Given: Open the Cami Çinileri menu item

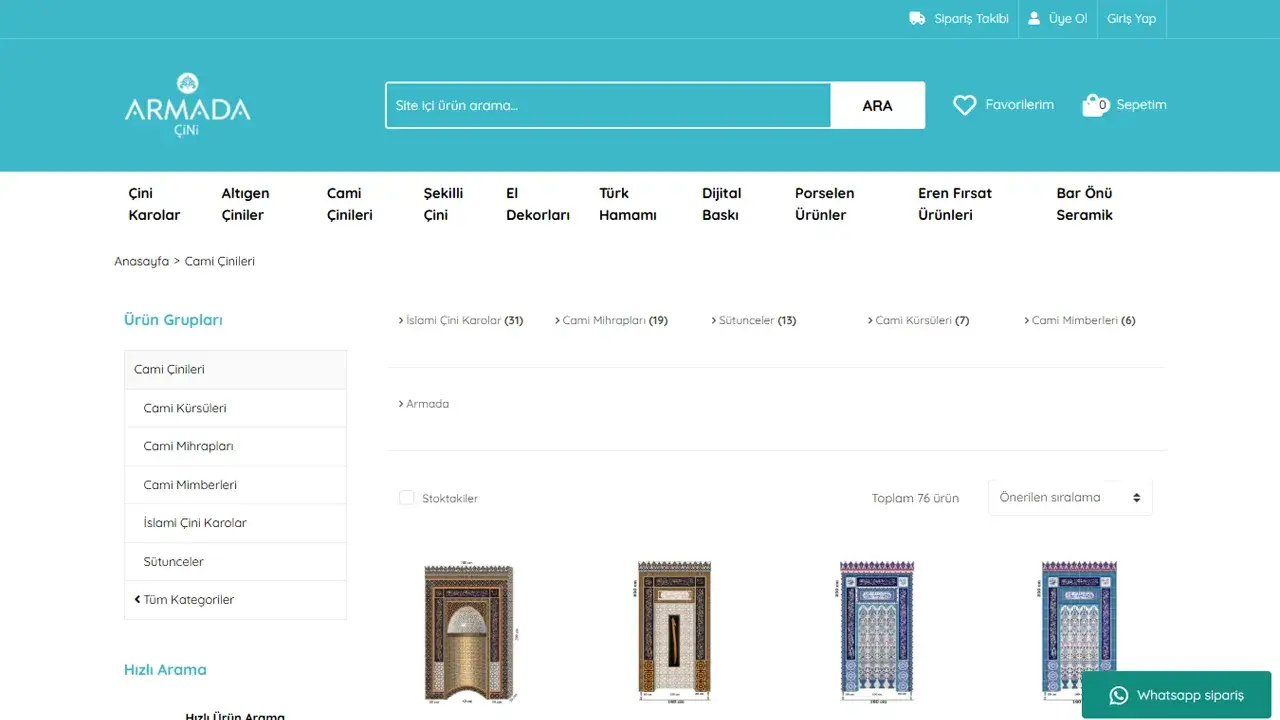Looking at the screenshot, I should [349, 204].
